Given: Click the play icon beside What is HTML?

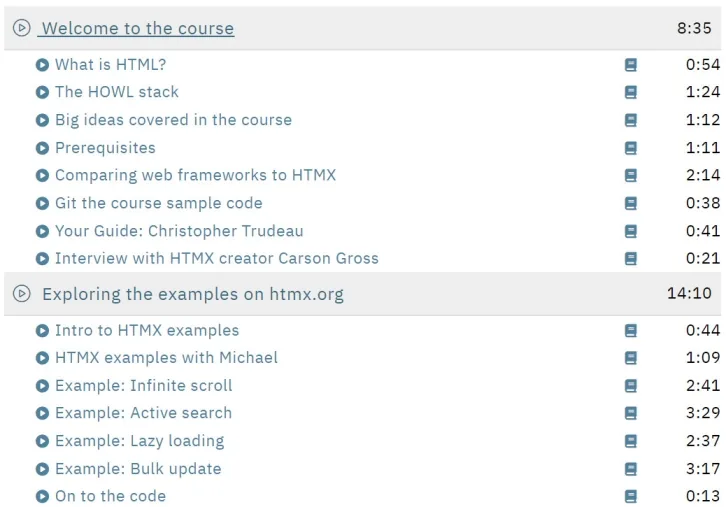Looking at the screenshot, I should click(42, 65).
